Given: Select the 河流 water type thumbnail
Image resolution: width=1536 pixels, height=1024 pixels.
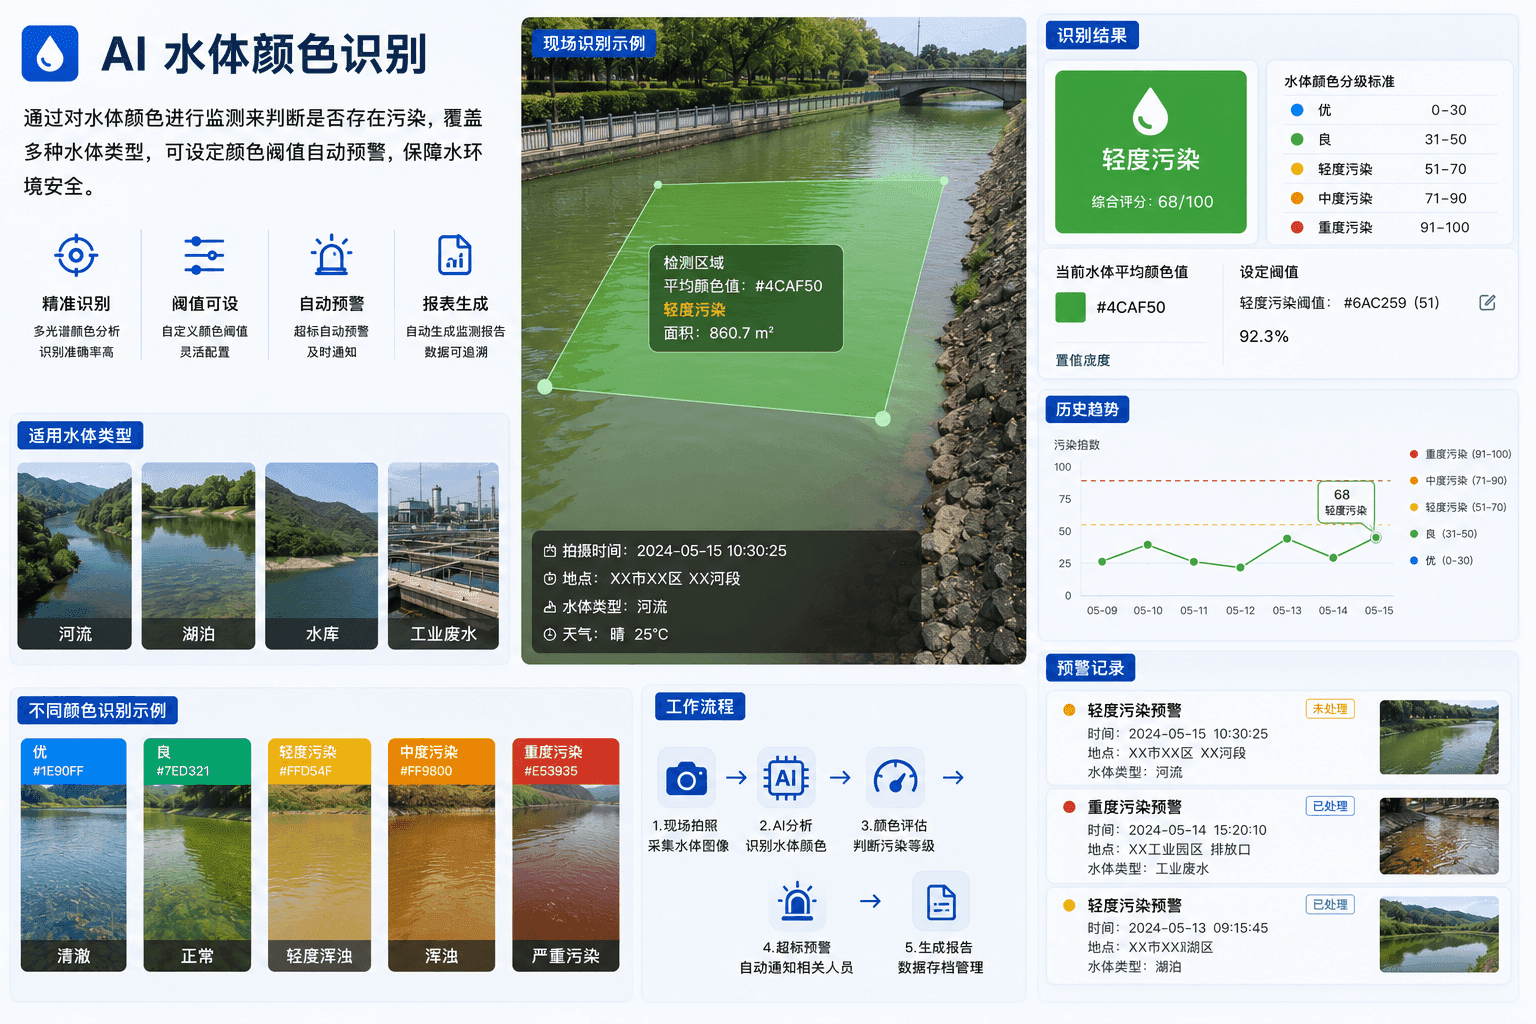Looking at the screenshot, I should (x=75, y=556).
